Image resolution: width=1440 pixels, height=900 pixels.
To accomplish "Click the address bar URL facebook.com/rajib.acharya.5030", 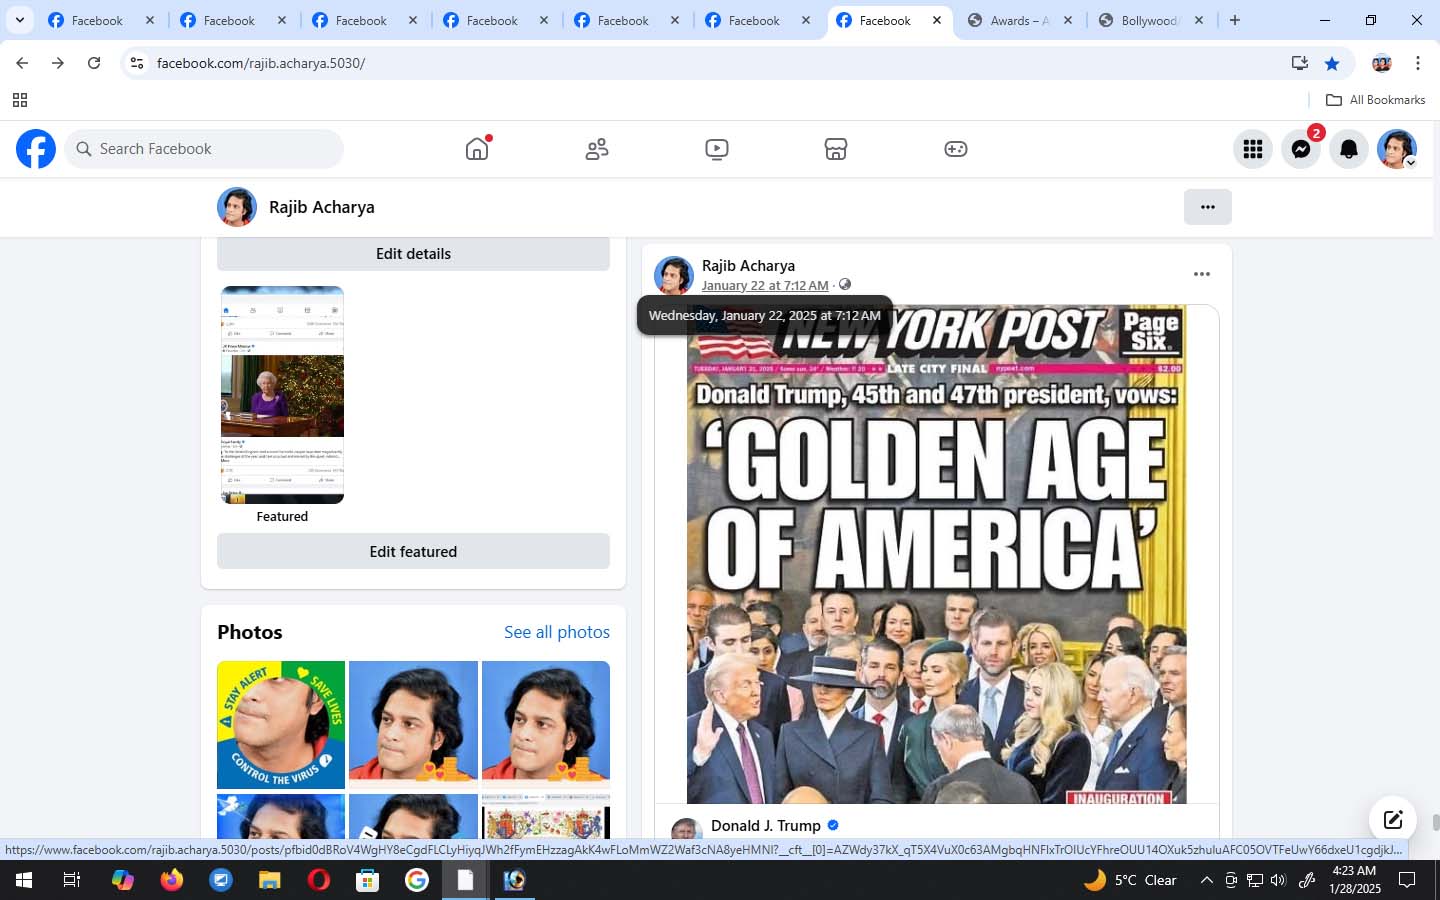I will 261,63.
